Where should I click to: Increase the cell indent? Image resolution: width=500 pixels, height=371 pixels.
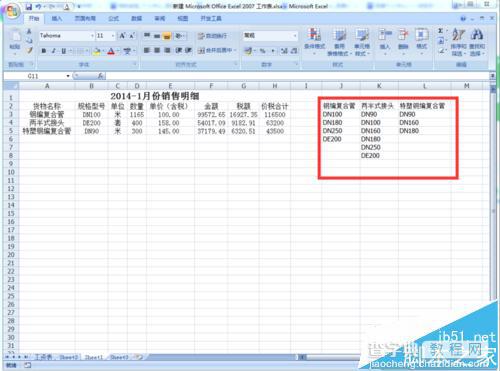pos(188,50)
